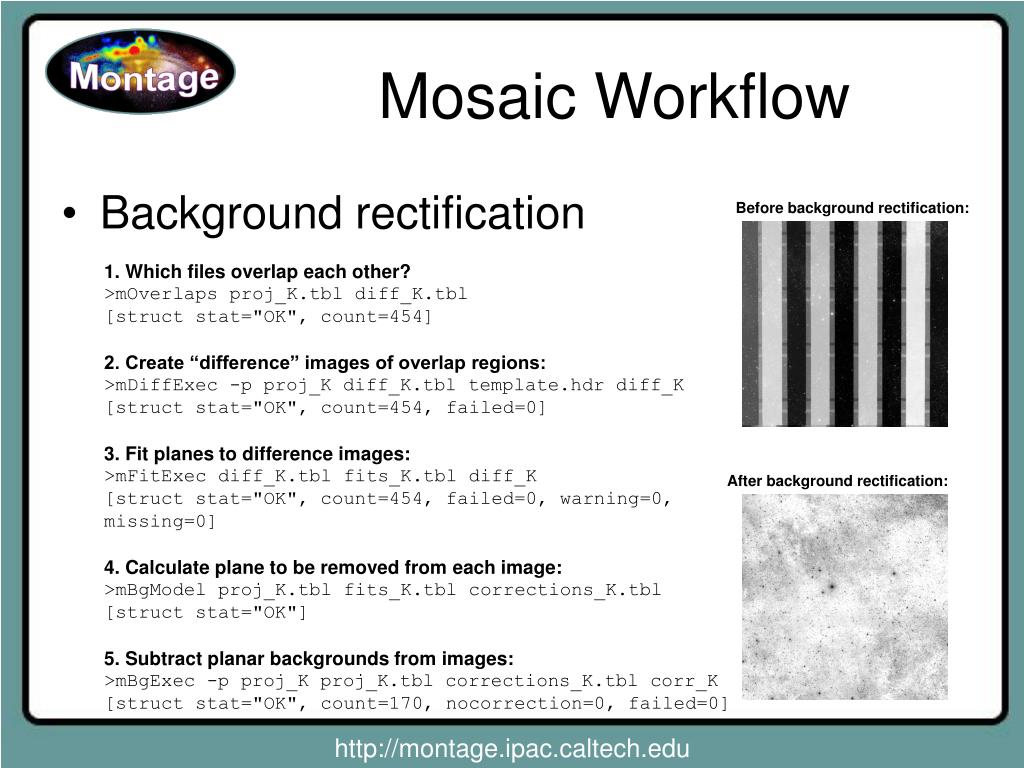
Task: Click the mBgExec command line
Action: click(x=411, y=681)
